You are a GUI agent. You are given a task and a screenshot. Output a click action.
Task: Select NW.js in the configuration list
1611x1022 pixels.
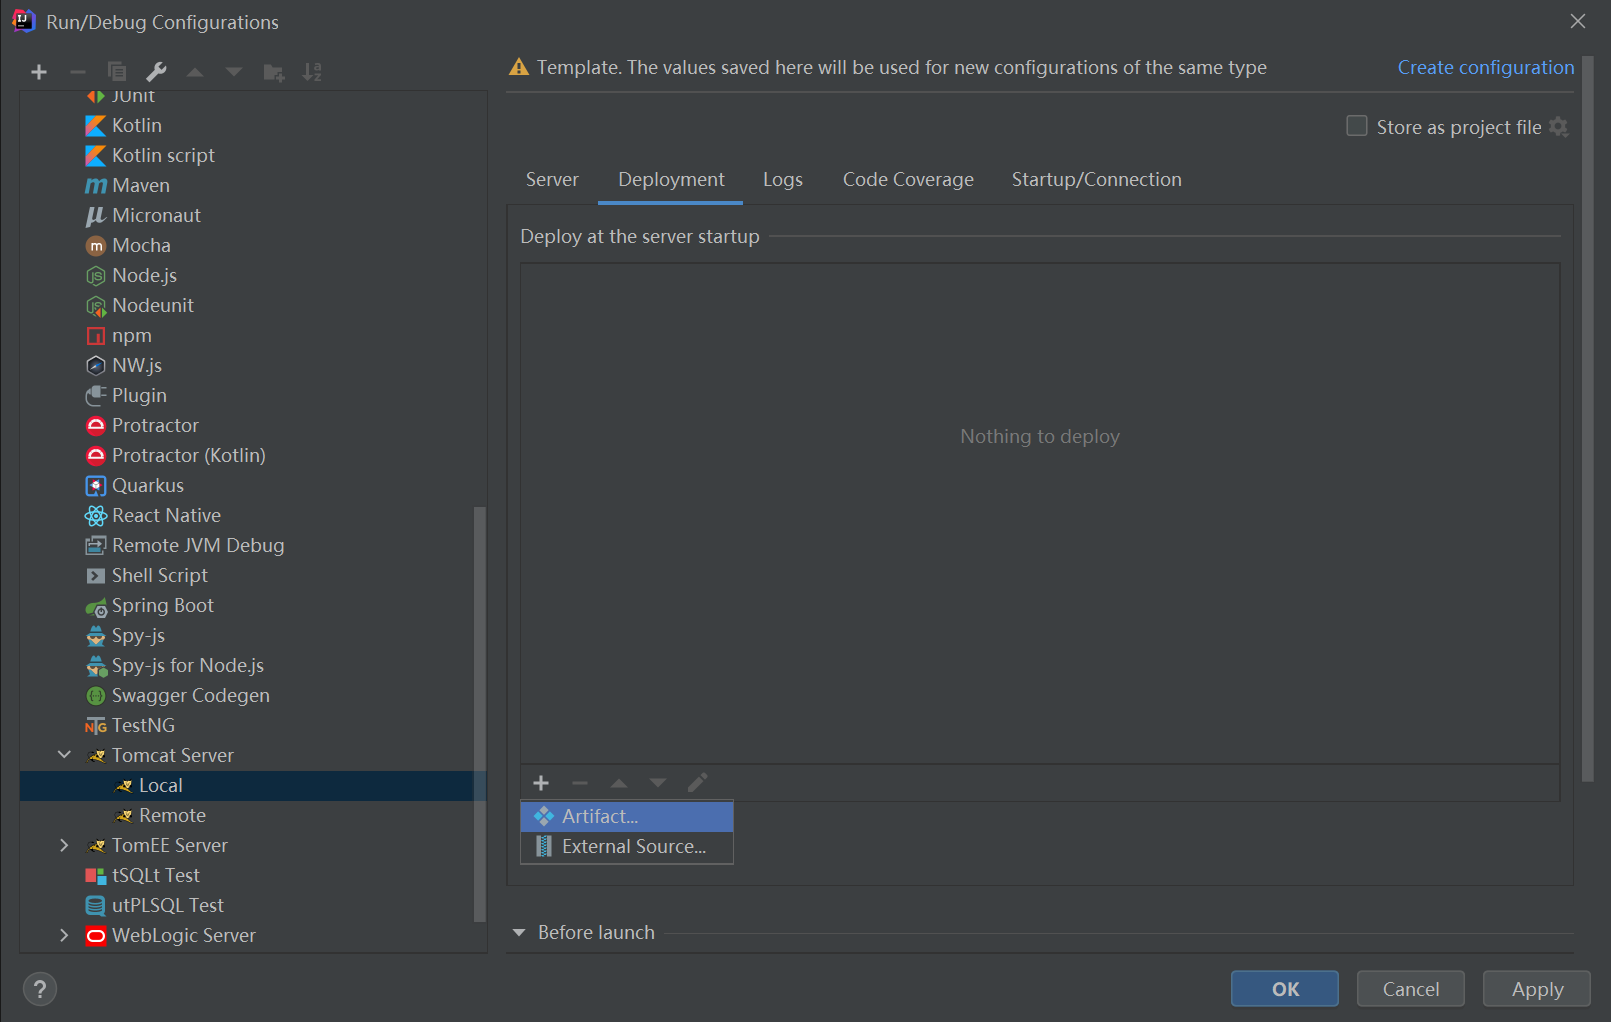253,366
